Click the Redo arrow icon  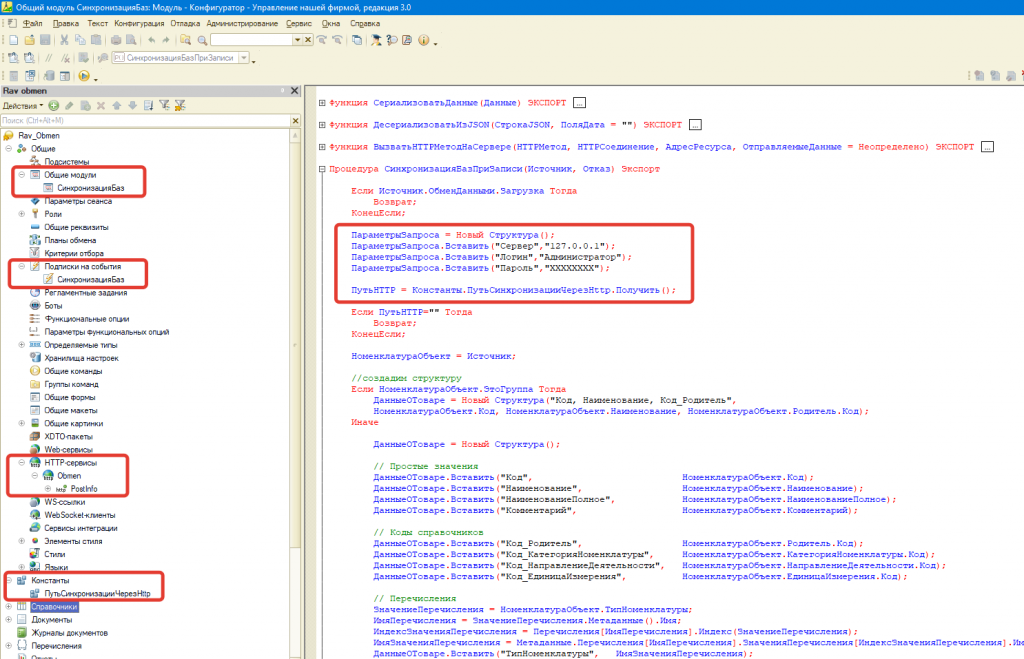click(x=167, y=40)
